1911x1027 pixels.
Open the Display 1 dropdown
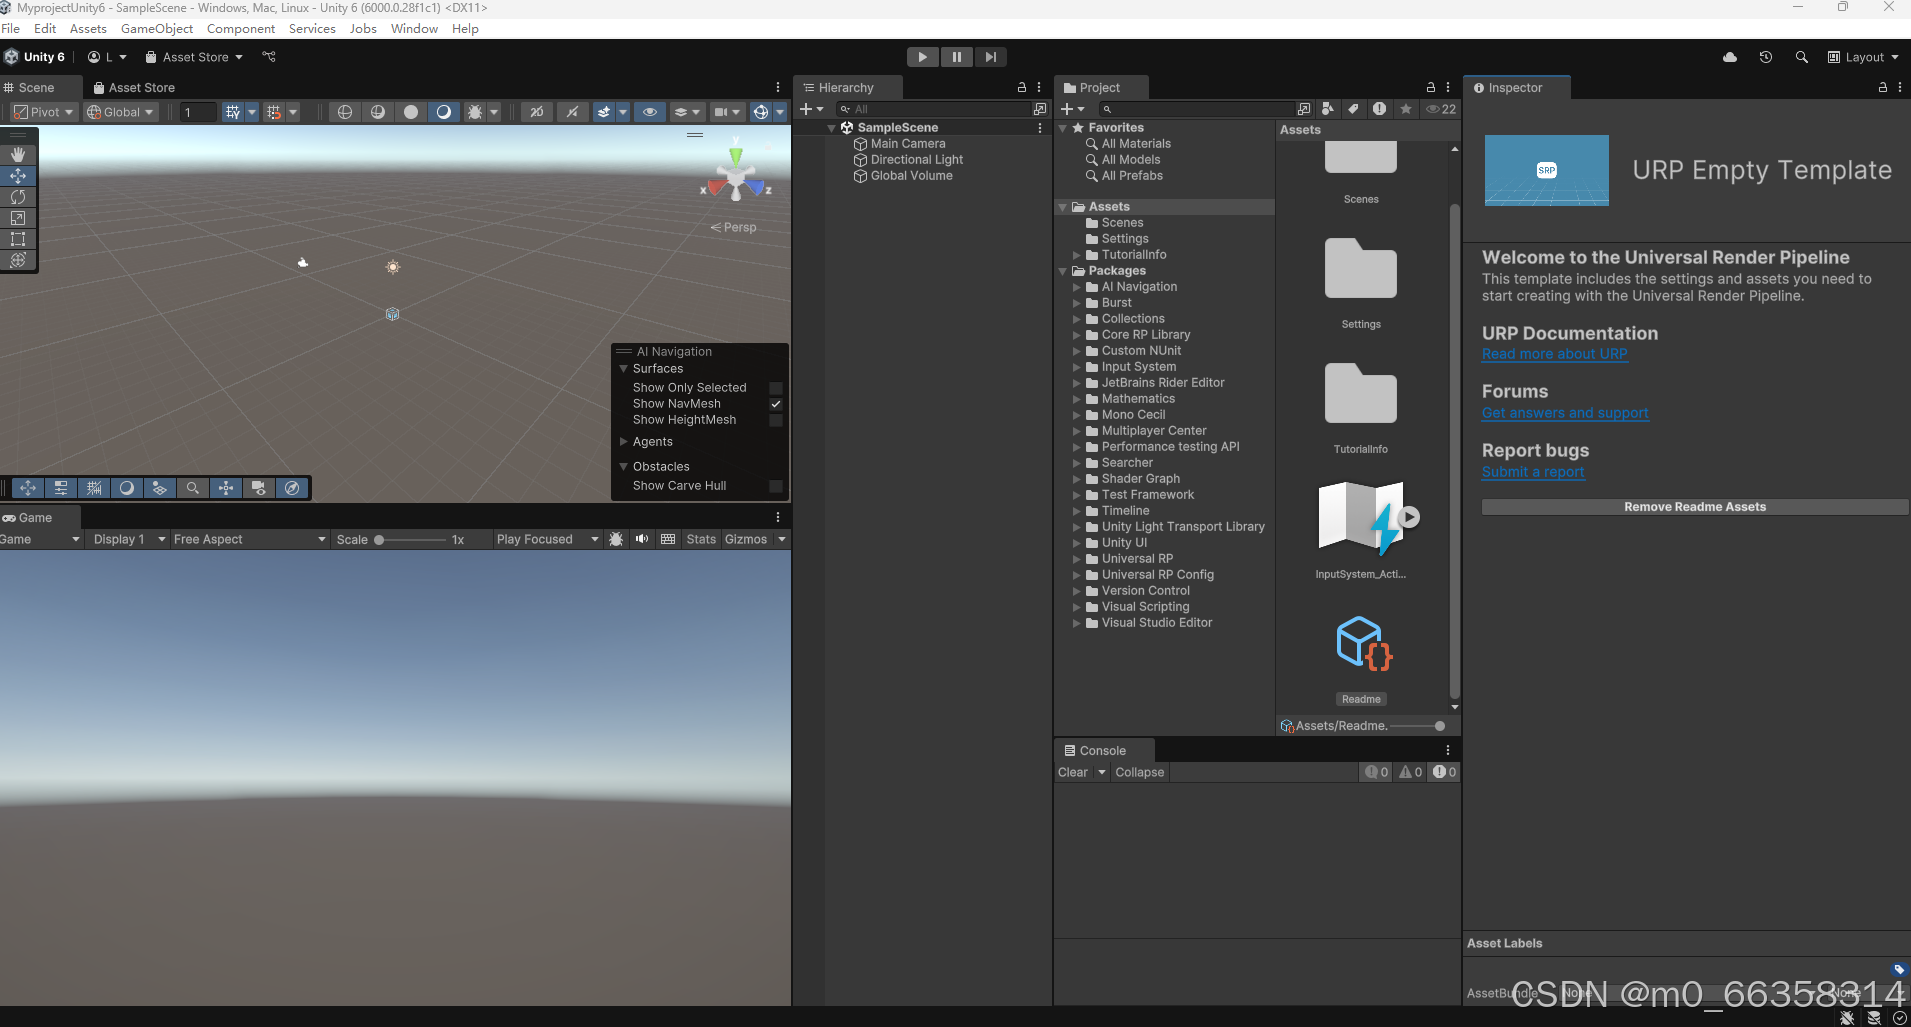click(x=129, y=539)
